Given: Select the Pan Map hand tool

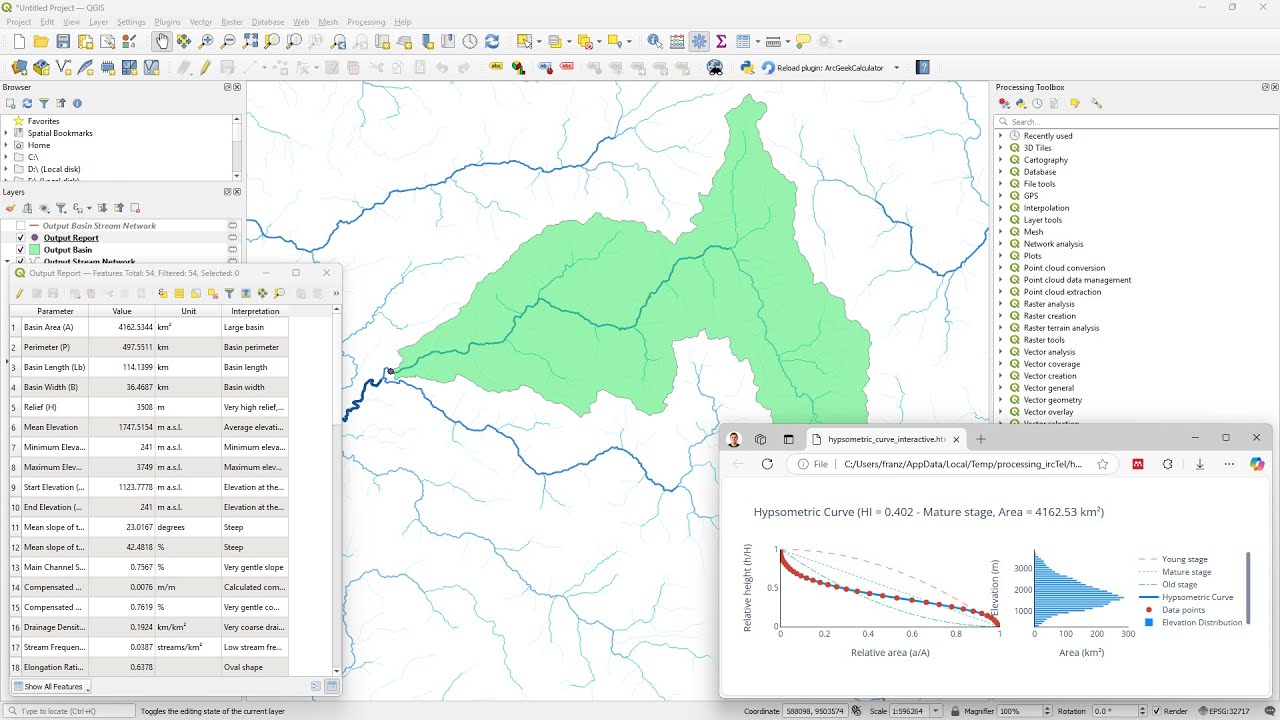Looking at the screenshot, I should tap(162, 41).
